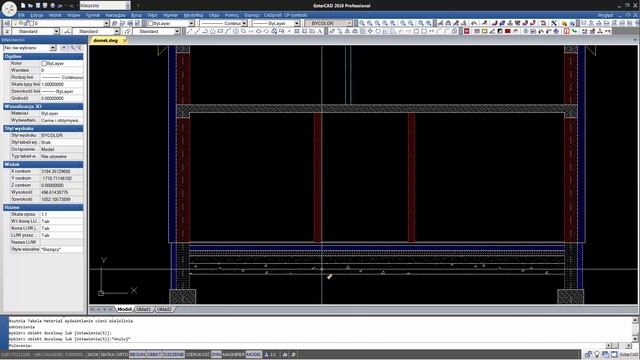This screenshot has width=640, height=360.
Task: Open the CADprofi menu
Action: coord(273,15)
